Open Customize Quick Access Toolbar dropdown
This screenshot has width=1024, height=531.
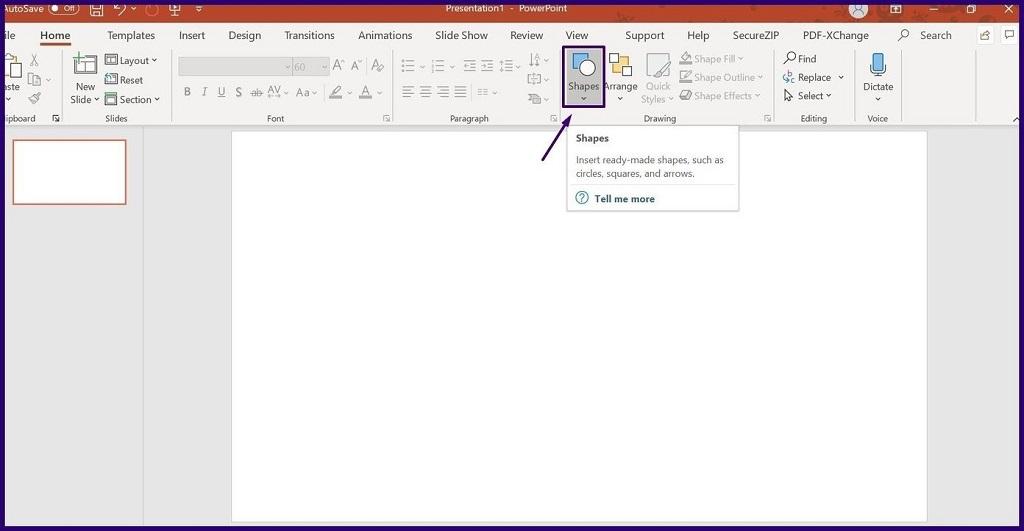199,9
